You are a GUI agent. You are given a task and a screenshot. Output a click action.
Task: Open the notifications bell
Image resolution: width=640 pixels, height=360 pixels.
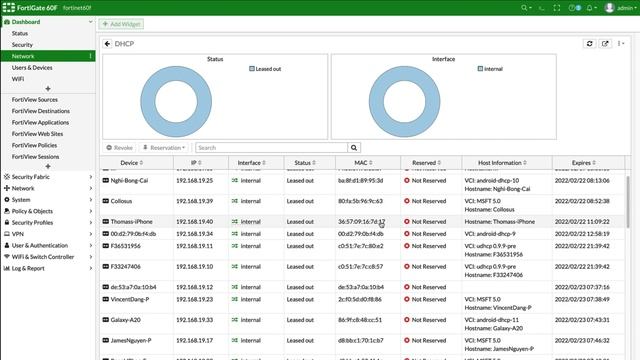[591, 8]
